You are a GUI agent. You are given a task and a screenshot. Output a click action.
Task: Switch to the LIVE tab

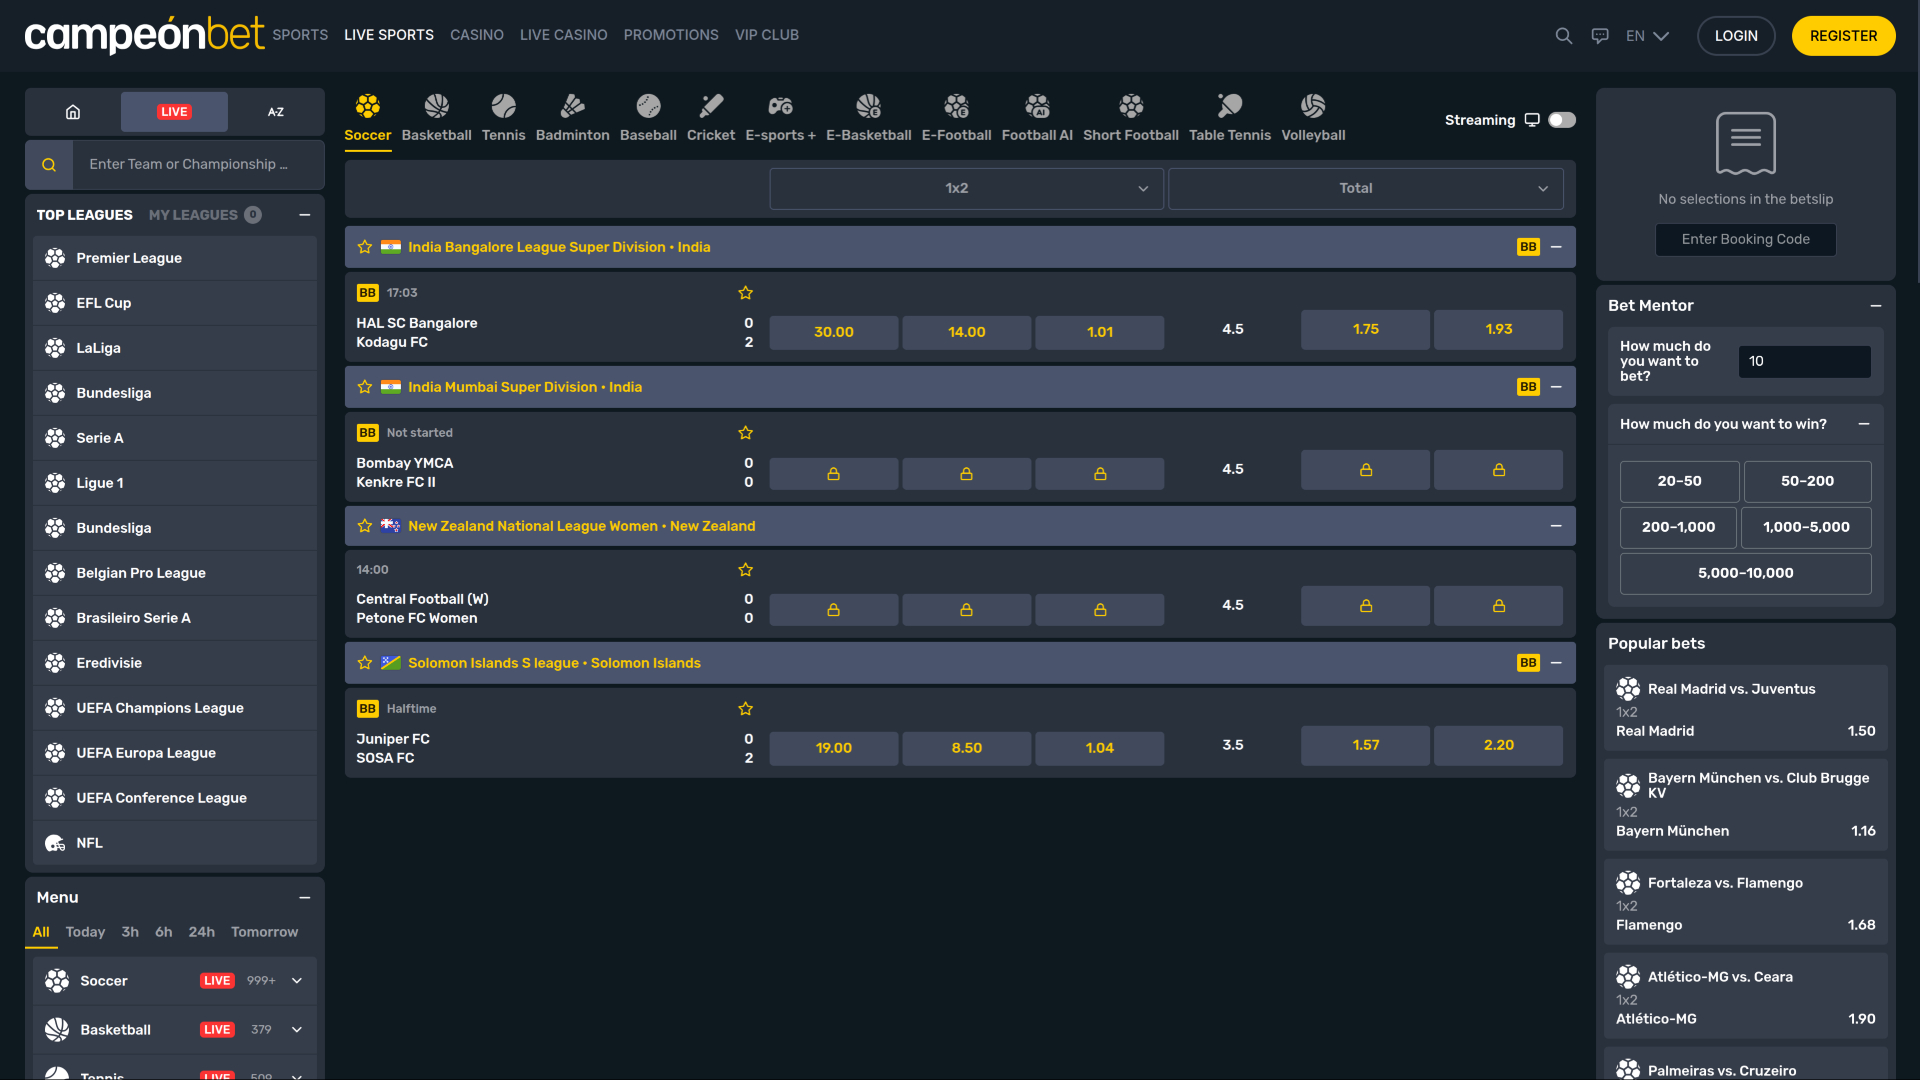[174, 111]
